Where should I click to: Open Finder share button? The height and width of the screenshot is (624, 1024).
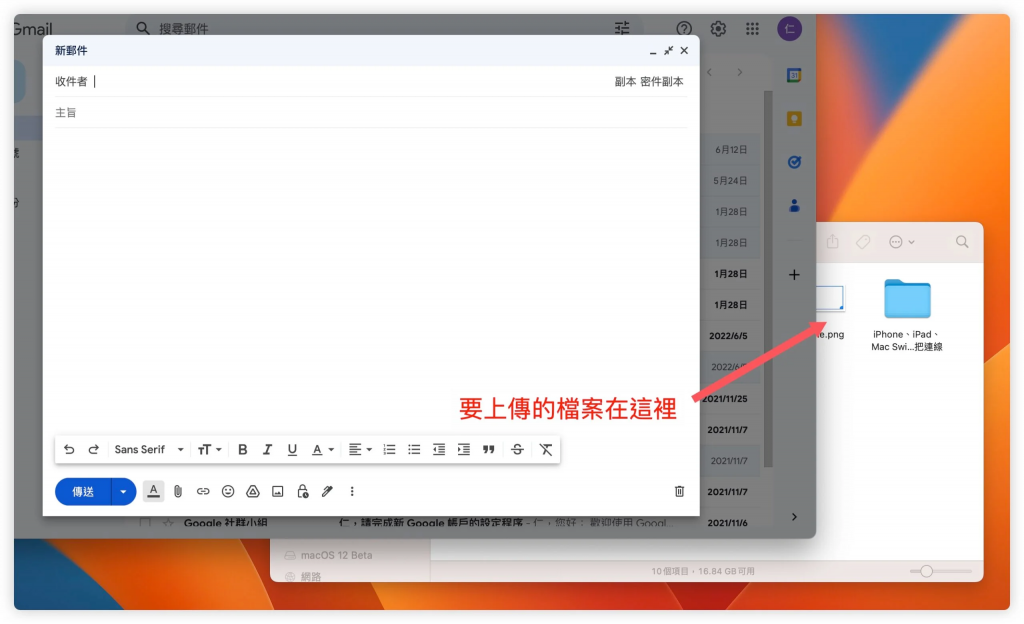[832, 242]
